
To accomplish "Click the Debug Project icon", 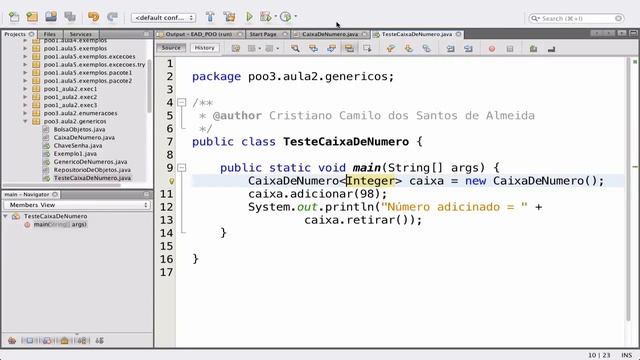I will 266,17.
